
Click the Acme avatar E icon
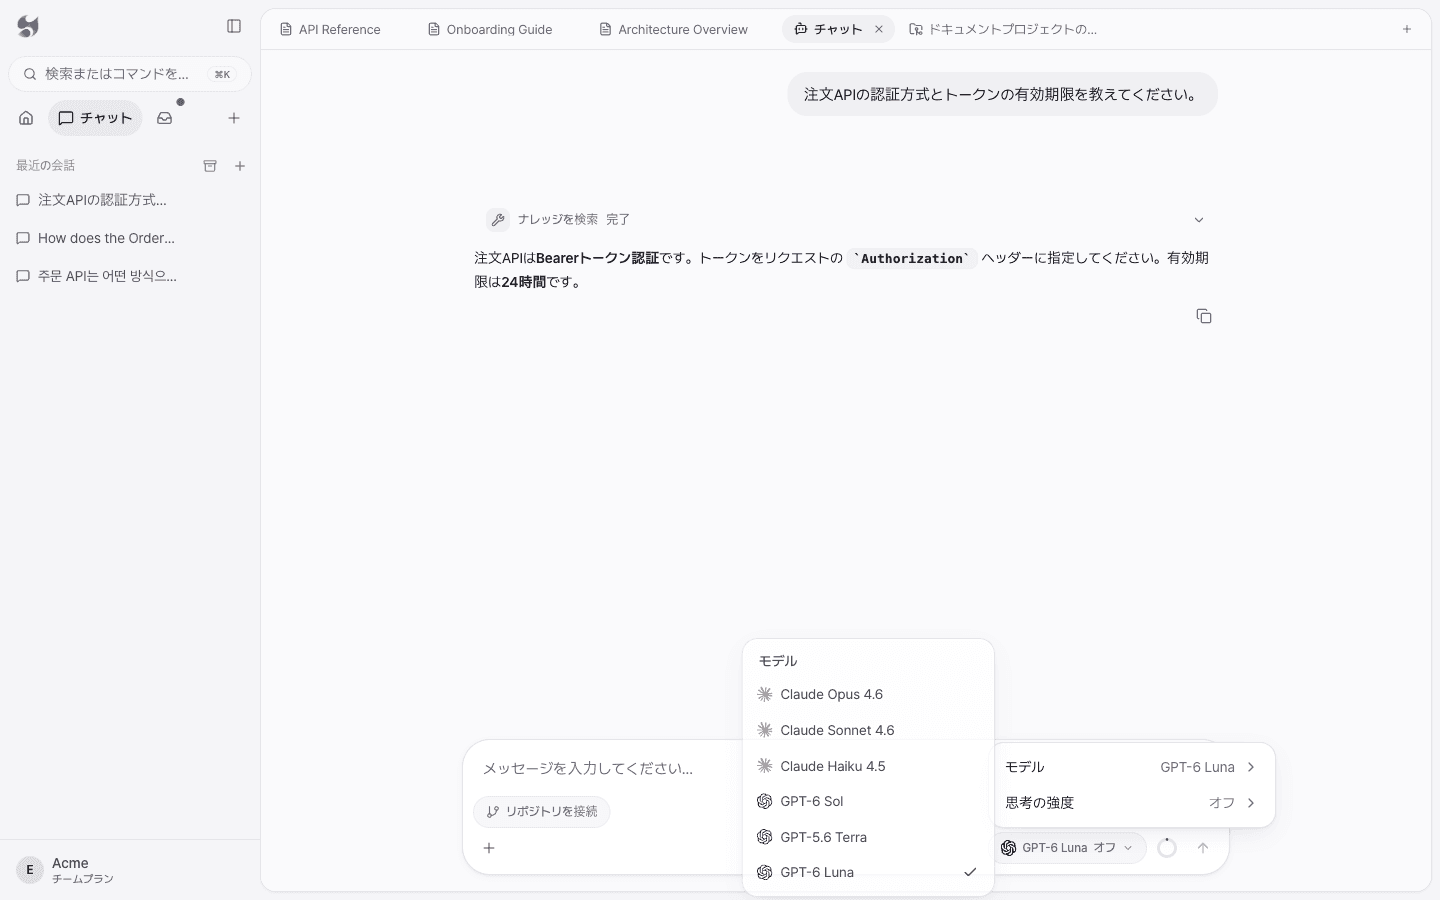click(30, 870)
